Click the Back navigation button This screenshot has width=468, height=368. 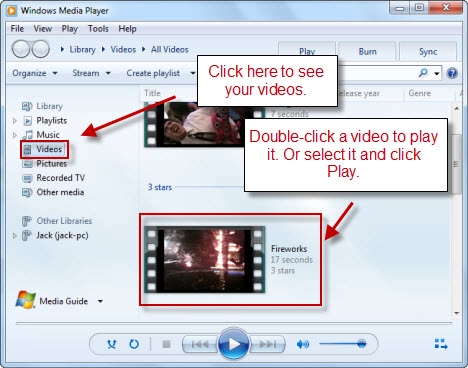[x=22, y=49]
